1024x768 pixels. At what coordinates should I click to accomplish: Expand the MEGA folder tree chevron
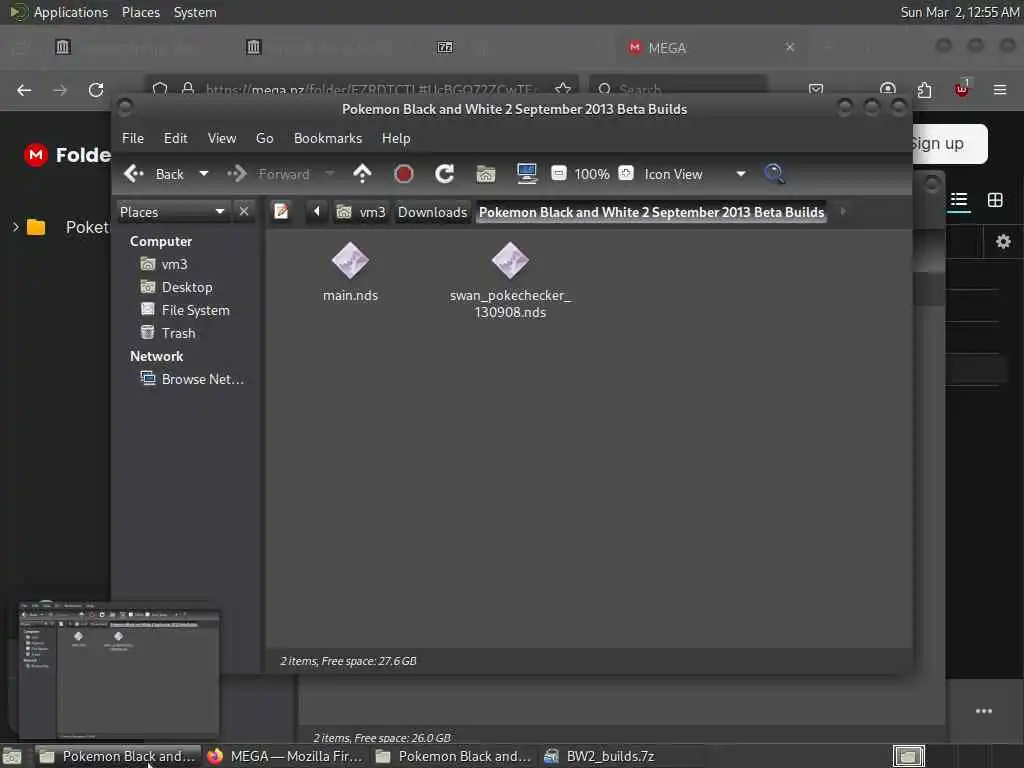tap(16, 227)
